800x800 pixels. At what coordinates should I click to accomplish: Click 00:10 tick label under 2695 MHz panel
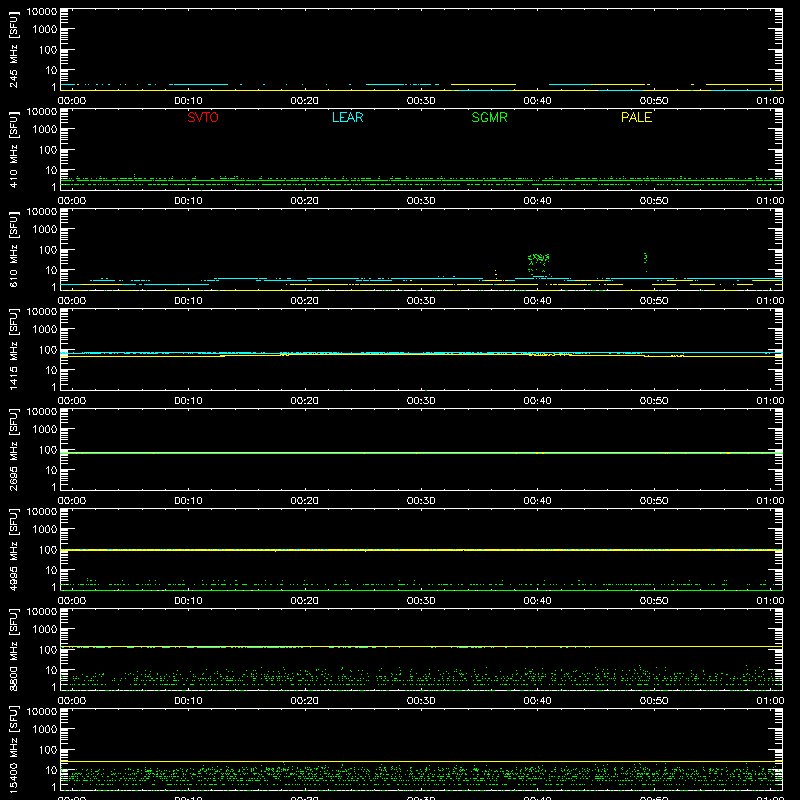[x=188, y=501]
